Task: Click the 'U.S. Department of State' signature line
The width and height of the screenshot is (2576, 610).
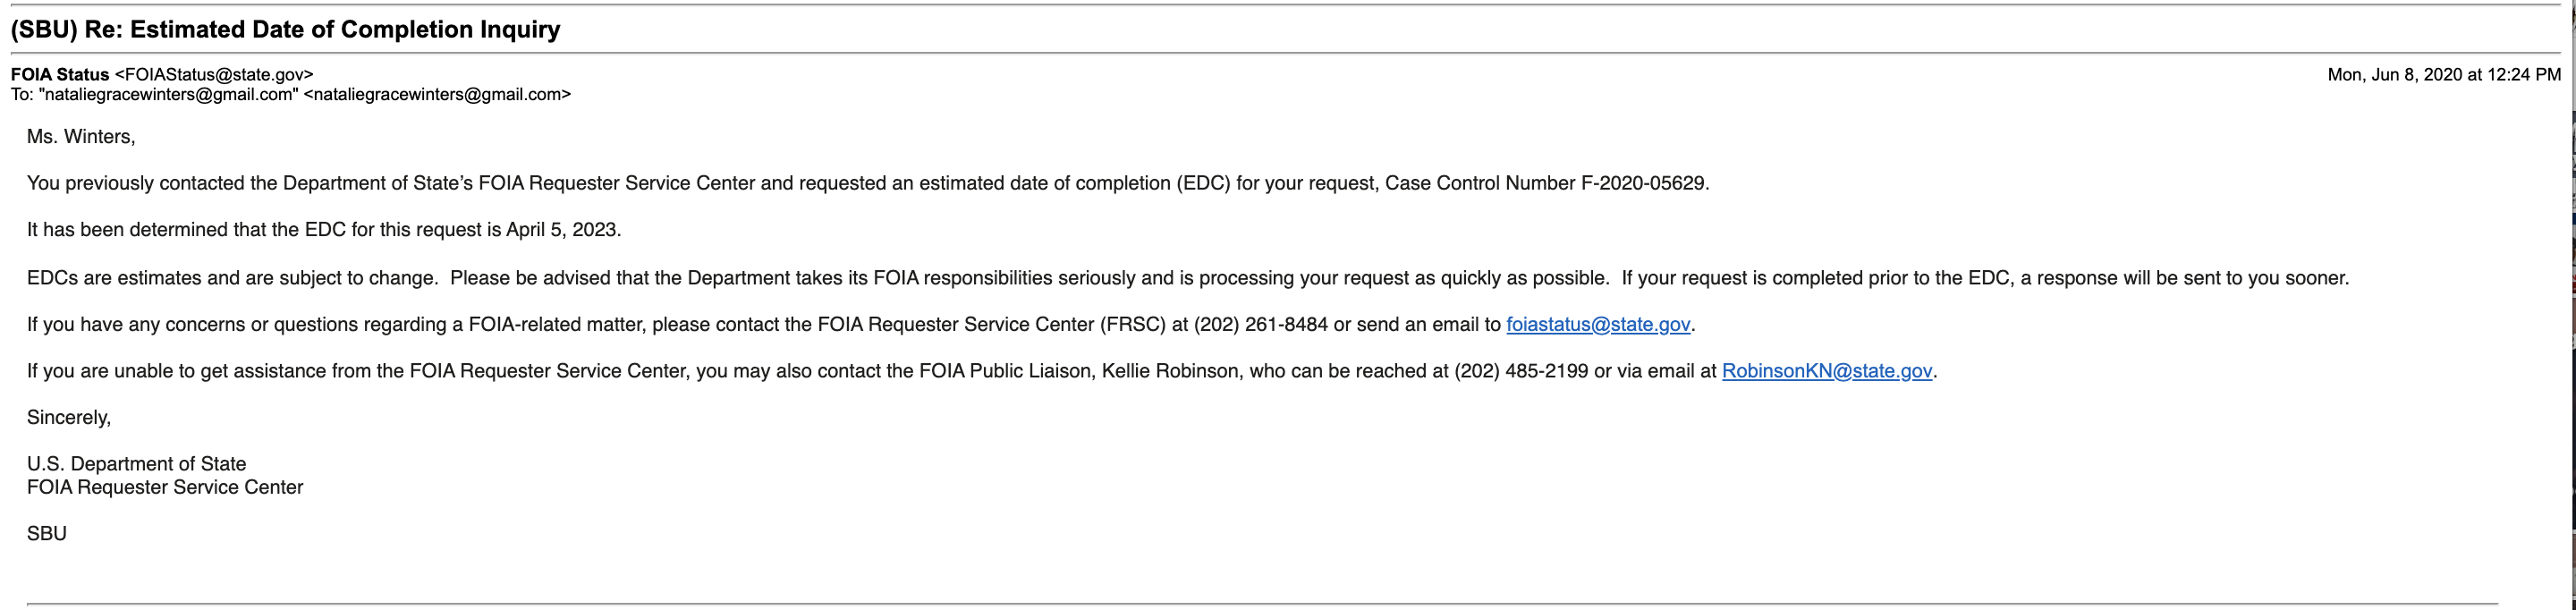Action: [136, 464]
